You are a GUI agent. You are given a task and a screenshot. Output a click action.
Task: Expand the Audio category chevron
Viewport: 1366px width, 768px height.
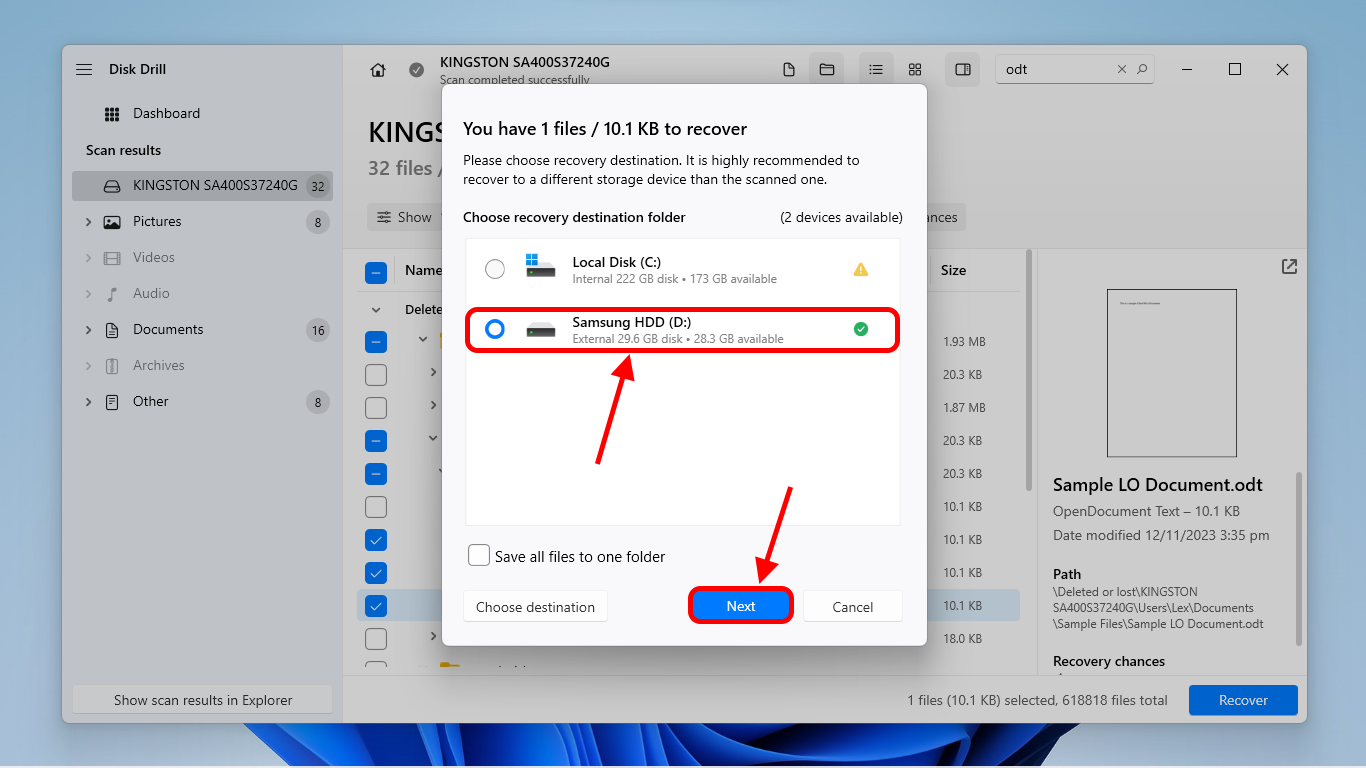tap(88, 293)
